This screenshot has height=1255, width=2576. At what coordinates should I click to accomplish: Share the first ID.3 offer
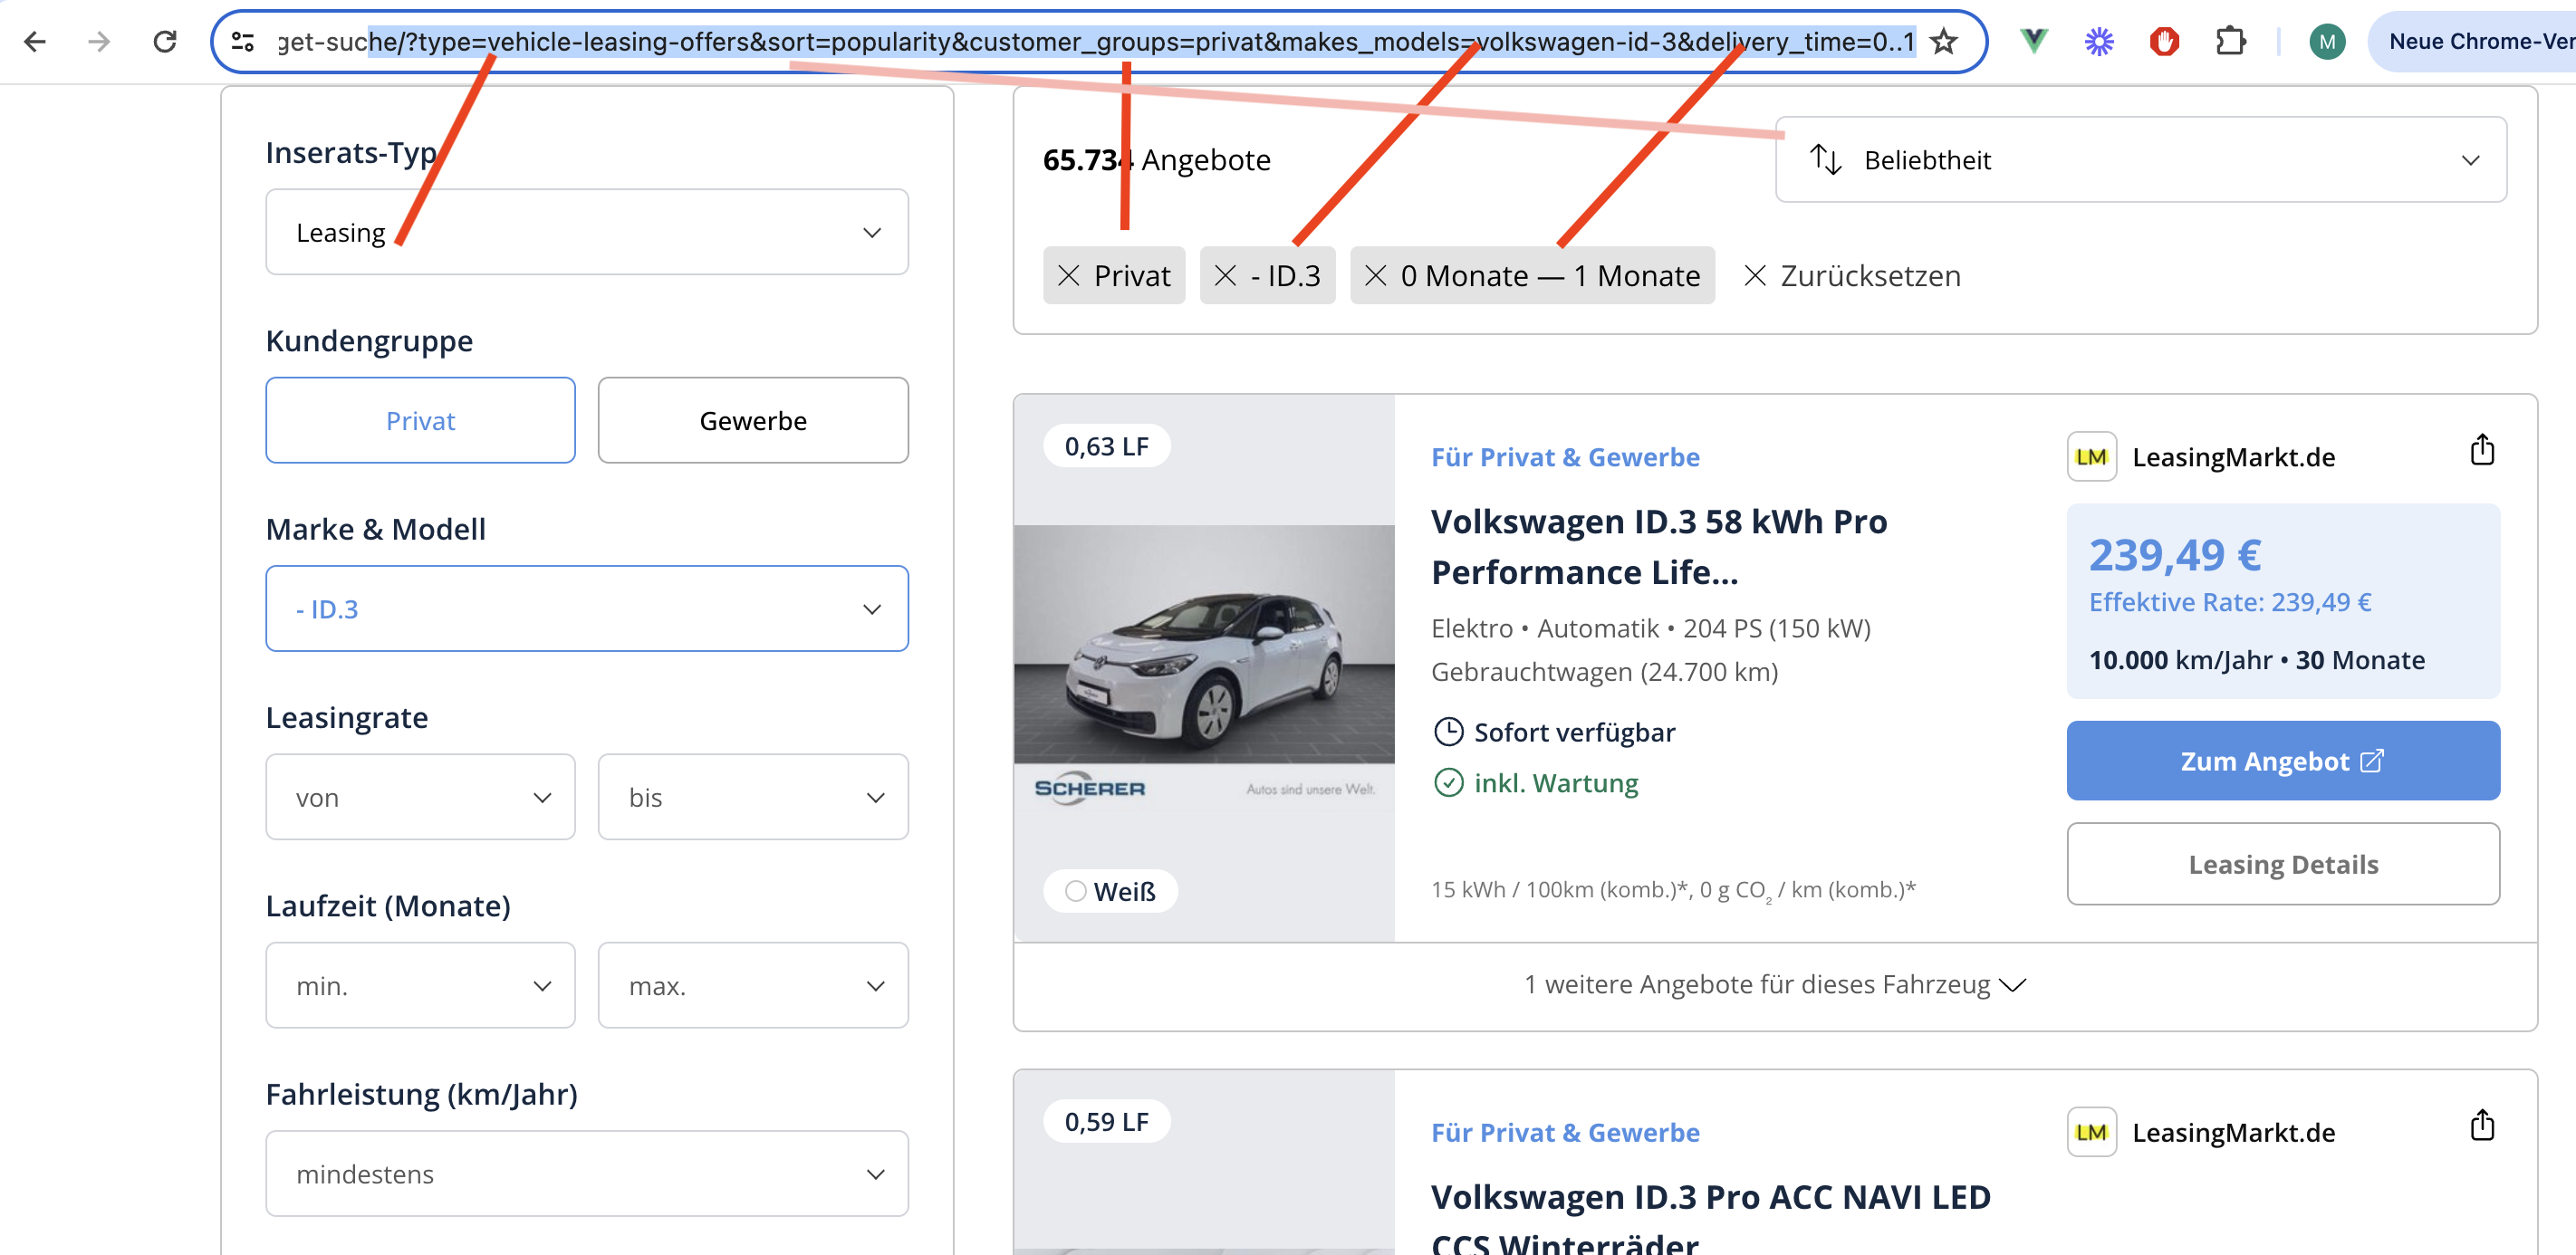click(2482, 451)
